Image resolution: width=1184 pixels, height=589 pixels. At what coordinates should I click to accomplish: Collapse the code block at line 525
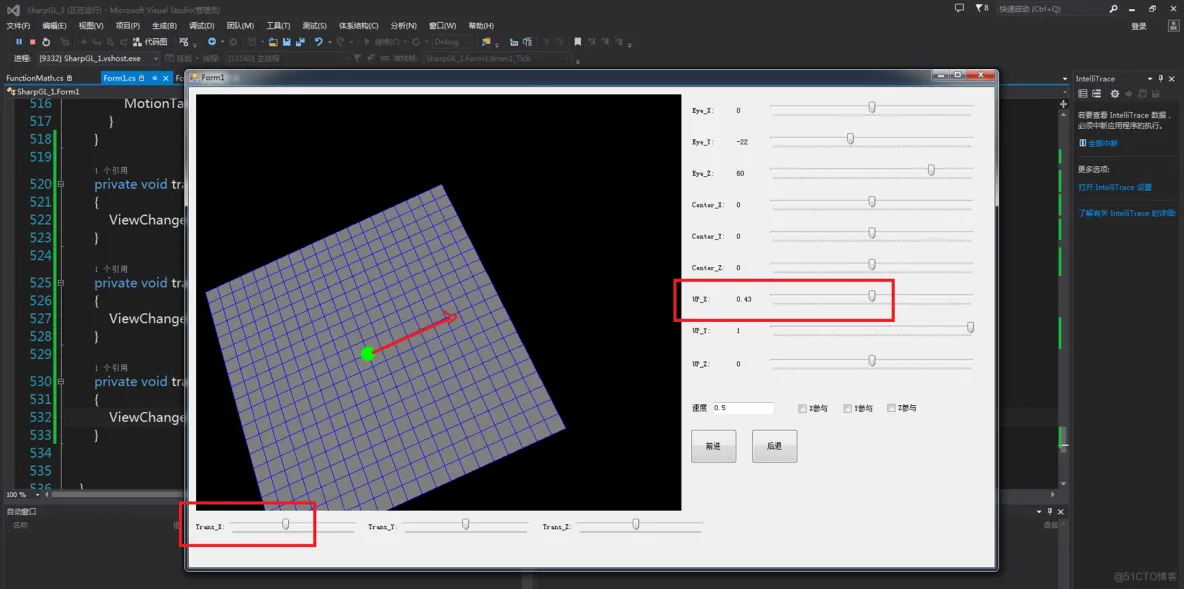[x=61, y=282]
